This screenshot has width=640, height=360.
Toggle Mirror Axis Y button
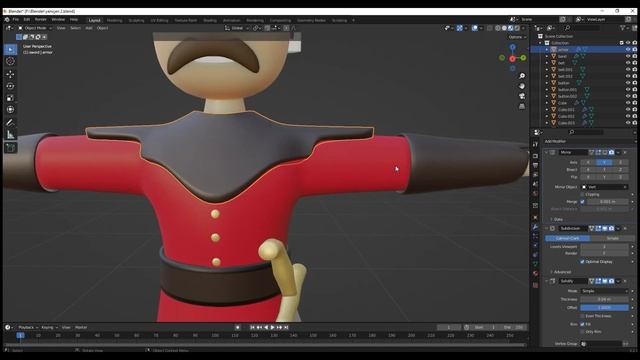(x=604, y=162)
